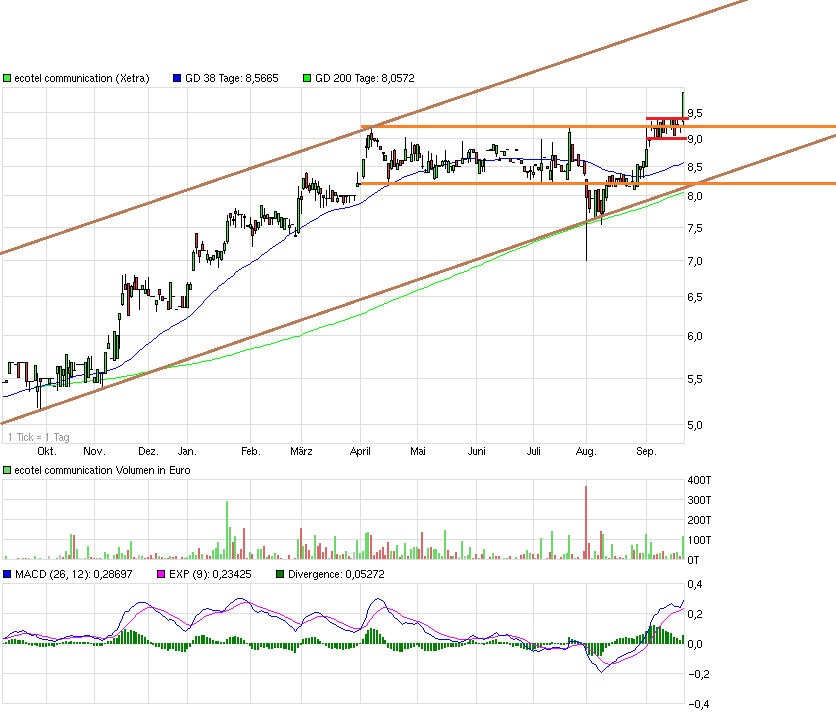
Task: Click the '1 Tick = 1 Tag' note
Action: 38,437
